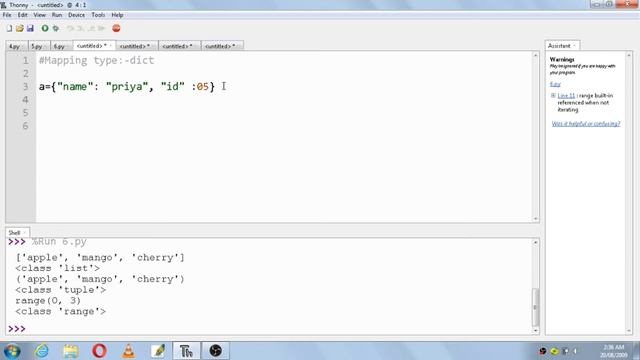Screen dimensions: 640x360
Task: Click shell output <class 'range'>
Action: [x=60, y=312]
